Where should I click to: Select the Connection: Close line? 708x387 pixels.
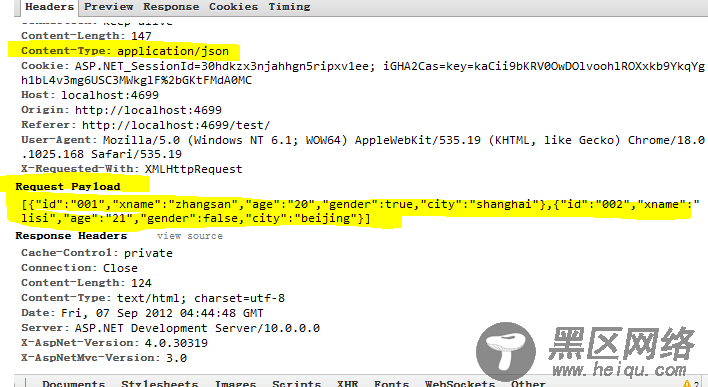79,268
